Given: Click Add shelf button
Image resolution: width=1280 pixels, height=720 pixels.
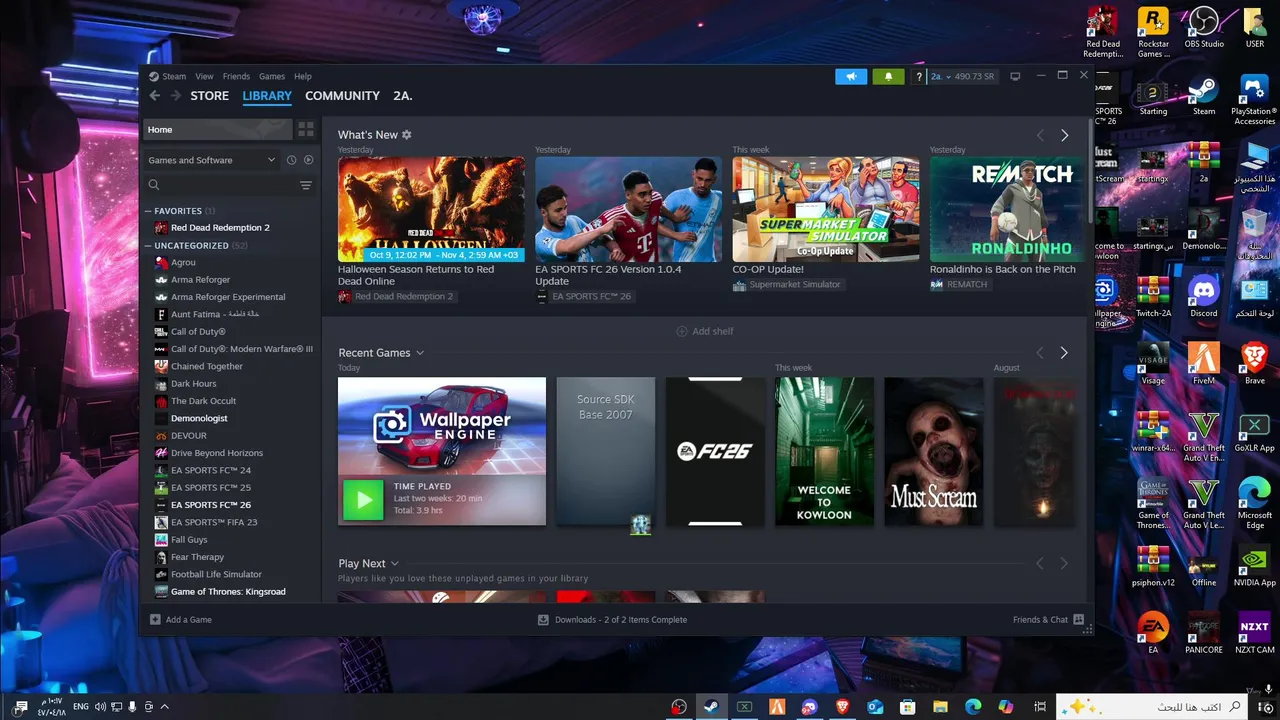Looking at the screenshot, I should [x=705, y=331].
